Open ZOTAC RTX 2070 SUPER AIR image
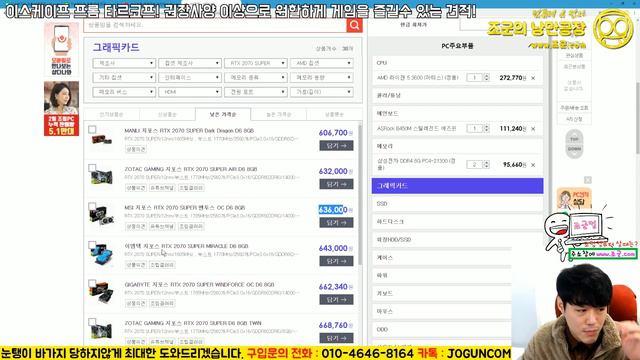The width and height of the screenshot is (640, 360). pyautogui.click(x=102, y=177)
